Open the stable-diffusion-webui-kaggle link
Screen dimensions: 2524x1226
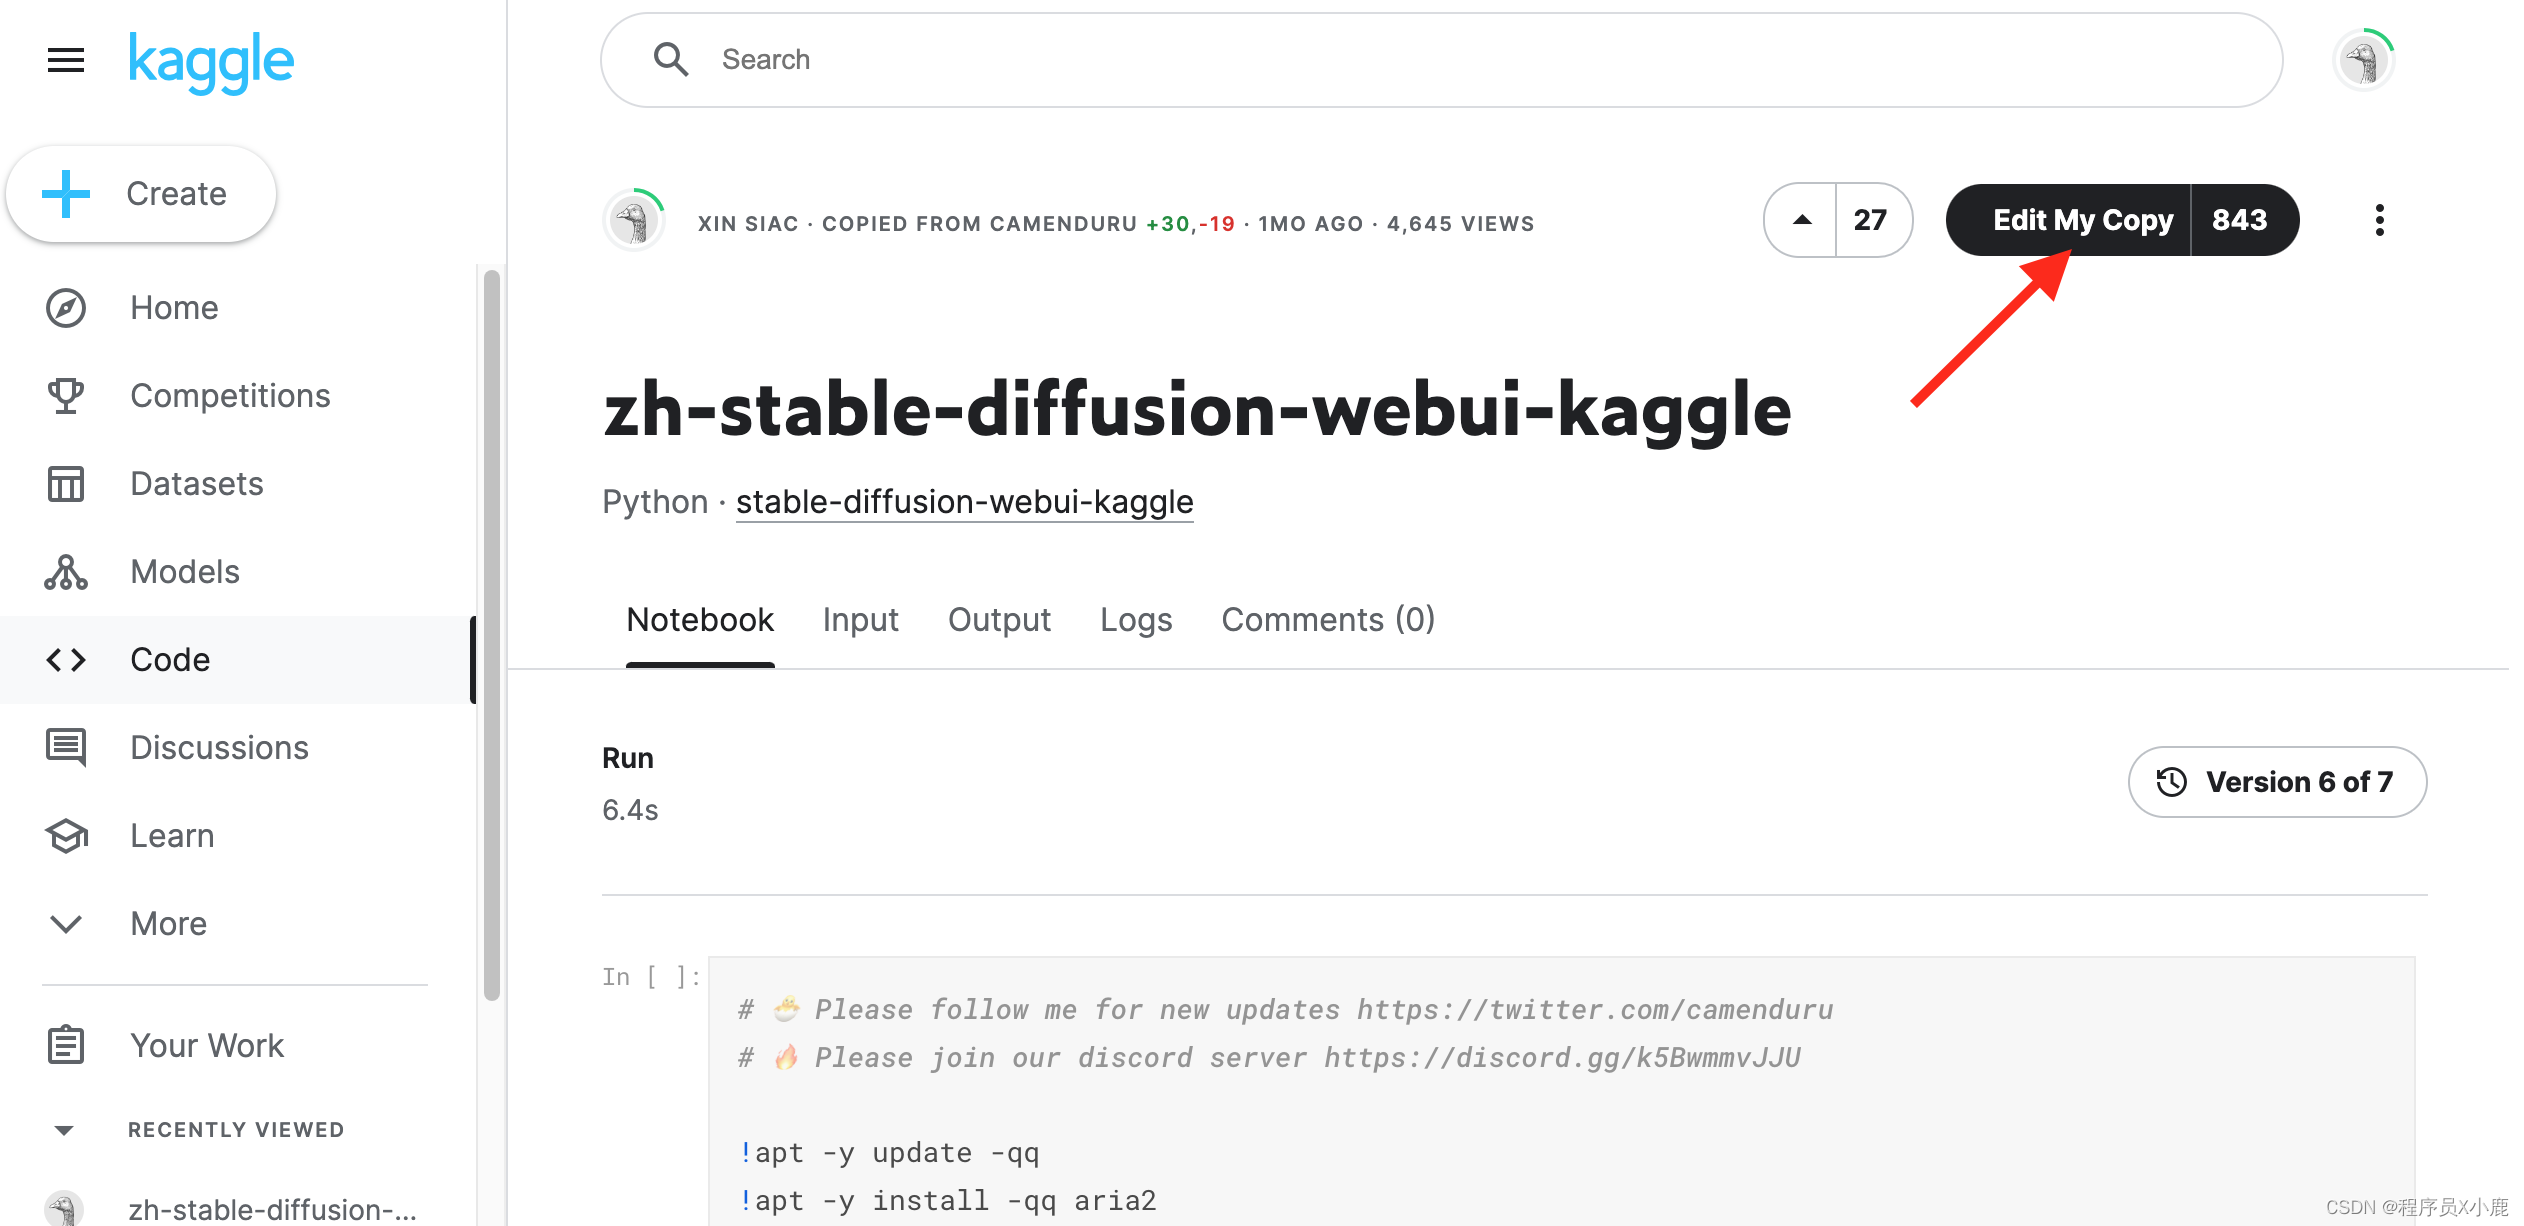[x=964, y=501]
